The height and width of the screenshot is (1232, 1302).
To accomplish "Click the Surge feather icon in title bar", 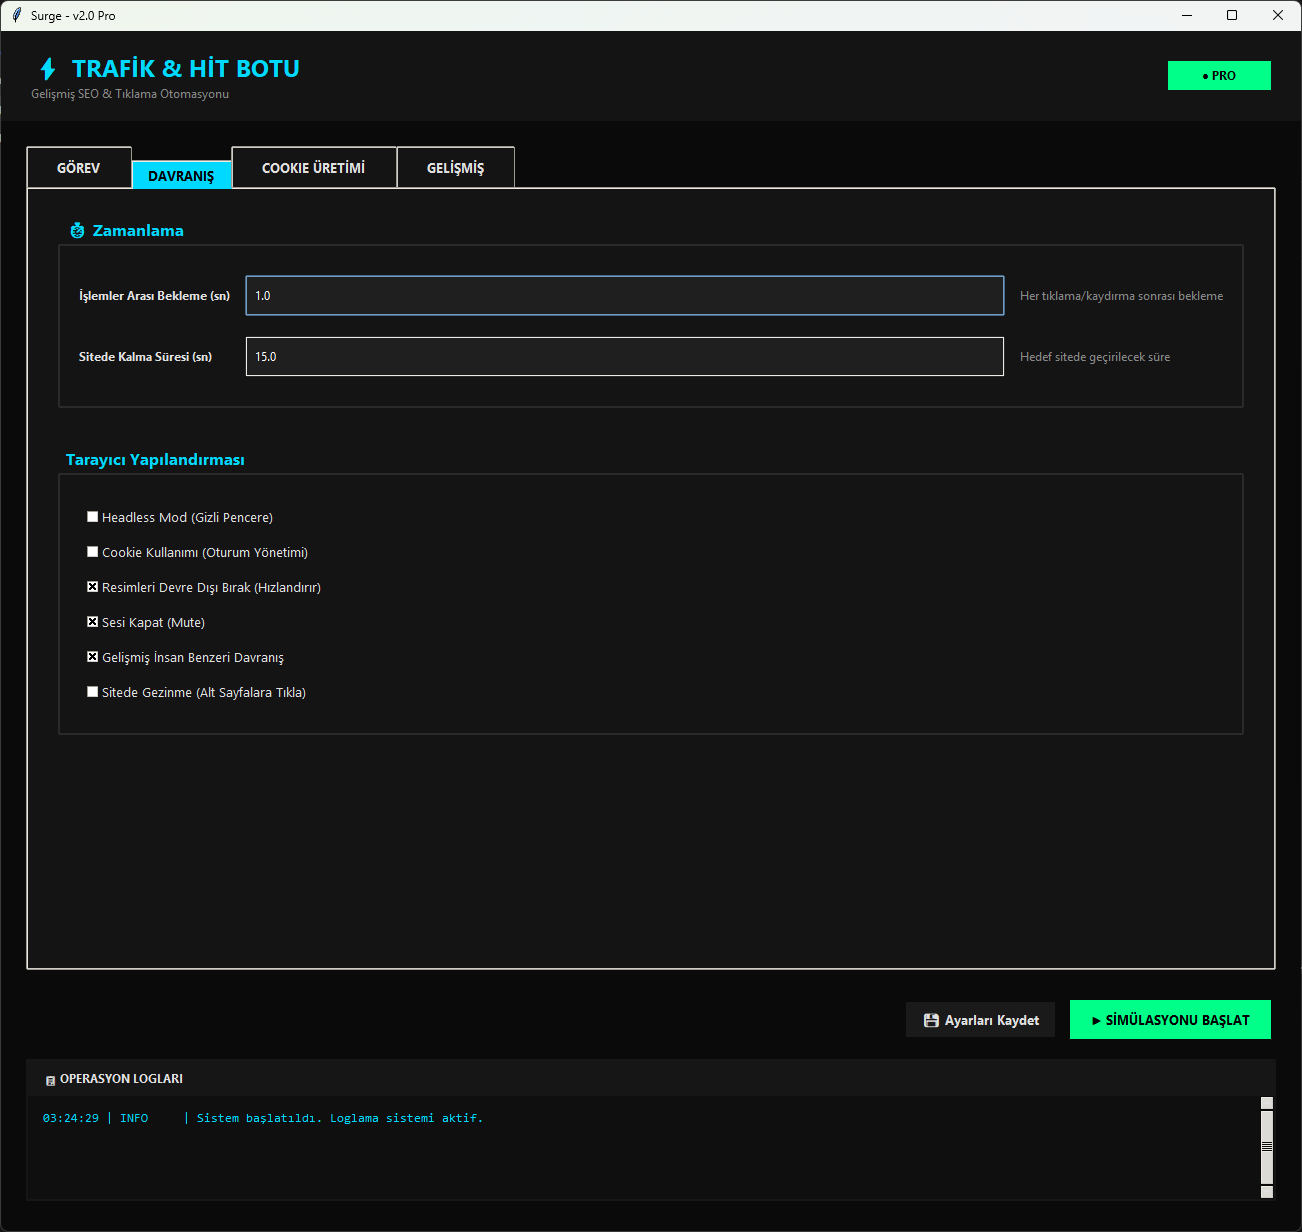I will coord(16,15).
